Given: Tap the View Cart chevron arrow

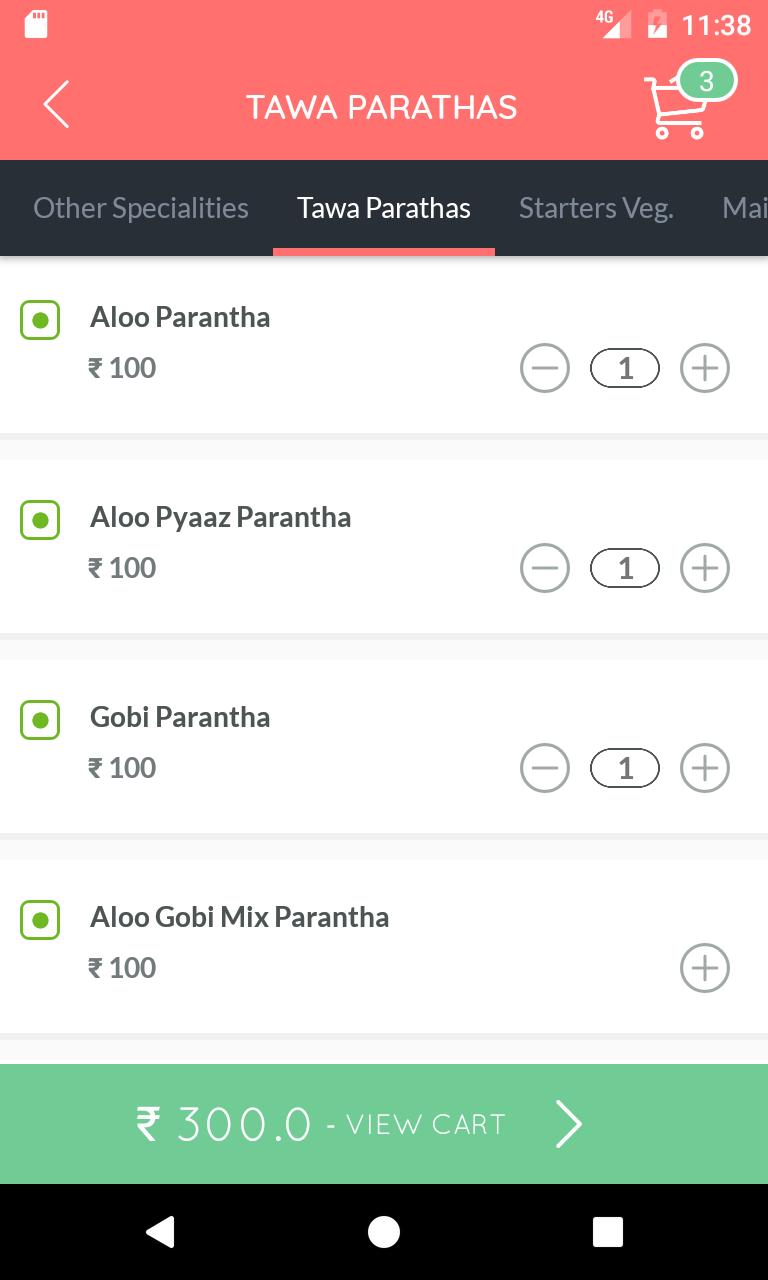Looking at the screenshot, I should pyautogui.click(x=568, y=1124).
